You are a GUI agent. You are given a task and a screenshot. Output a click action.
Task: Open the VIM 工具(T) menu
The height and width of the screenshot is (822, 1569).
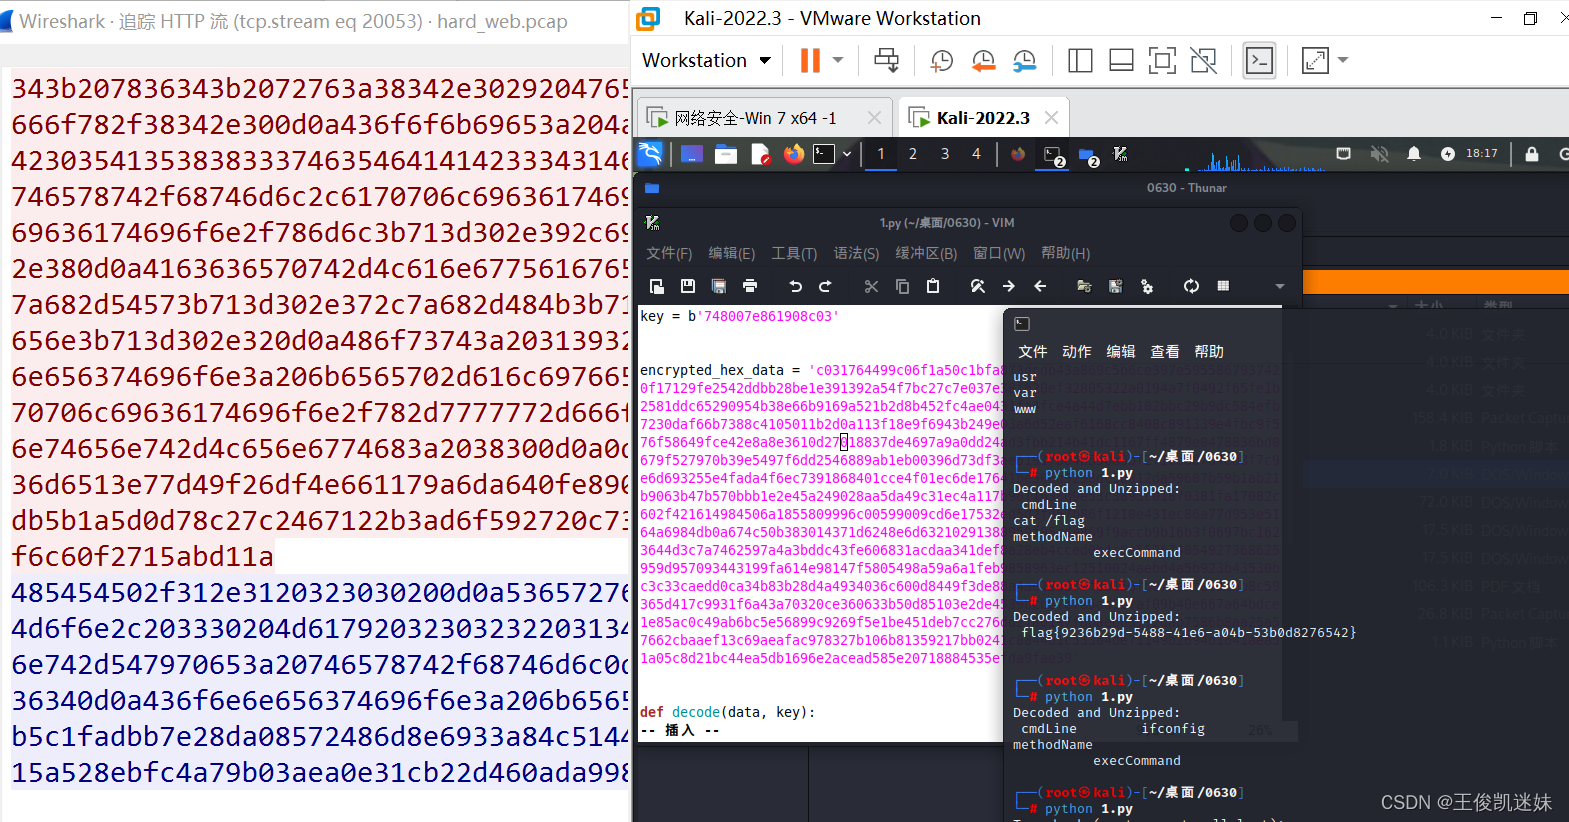[794, 254]
